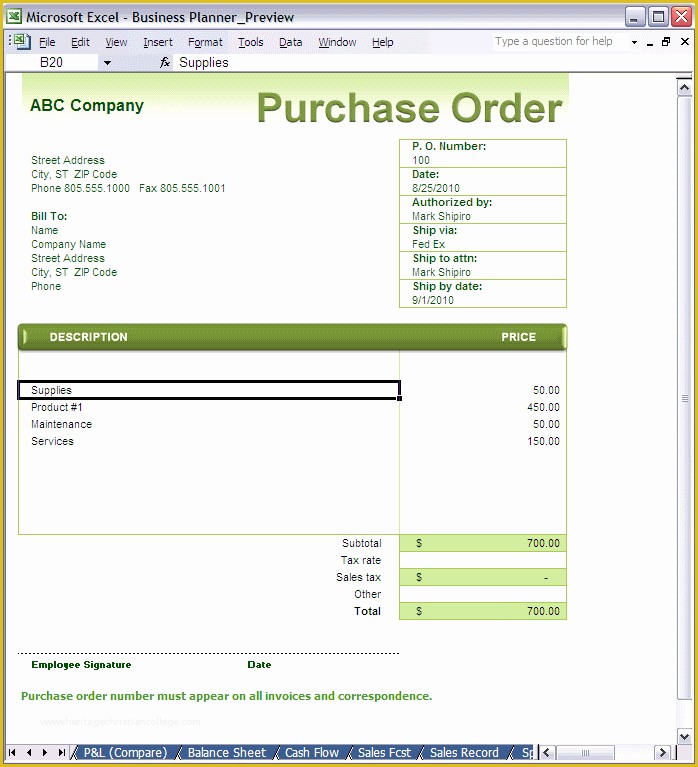
Task: Close the workbook document window
Action: 685,42
